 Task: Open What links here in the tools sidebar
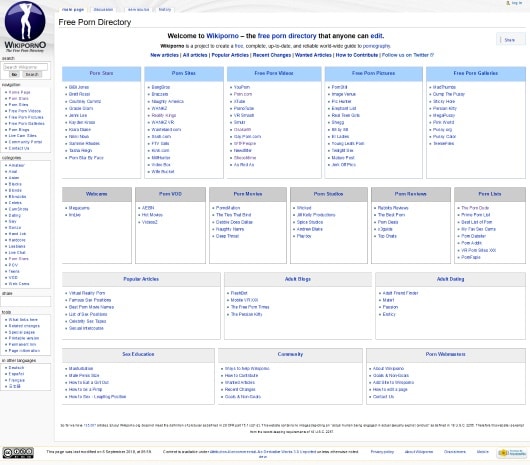point(23,320)
